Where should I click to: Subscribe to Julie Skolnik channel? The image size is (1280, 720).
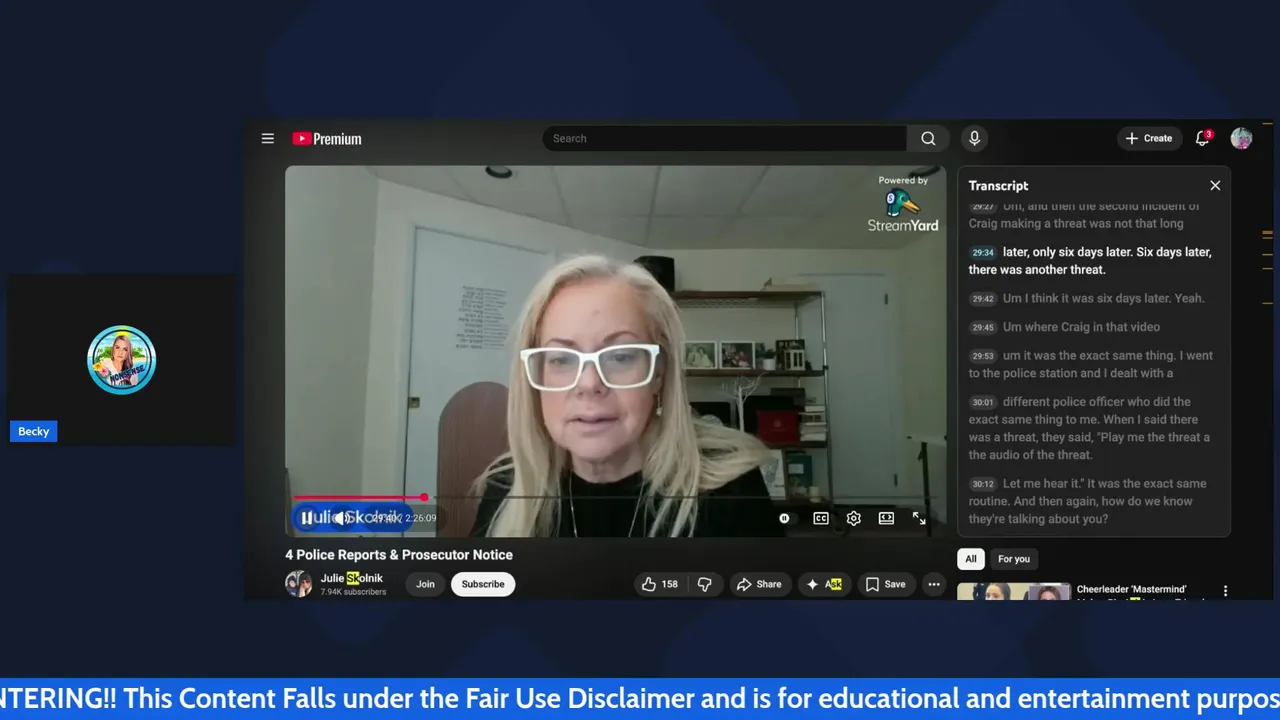pos(483,584)
